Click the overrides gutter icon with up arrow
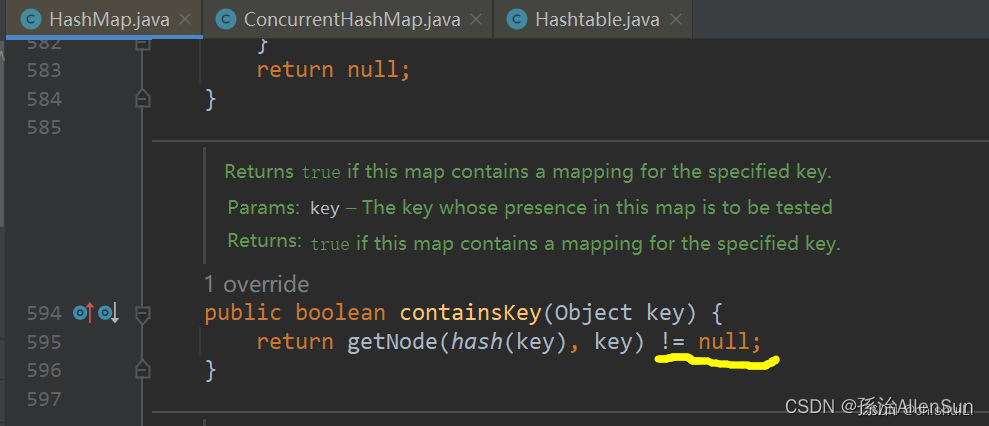Image resolution: width=989 pixels, height=426 pixels. 84,312
